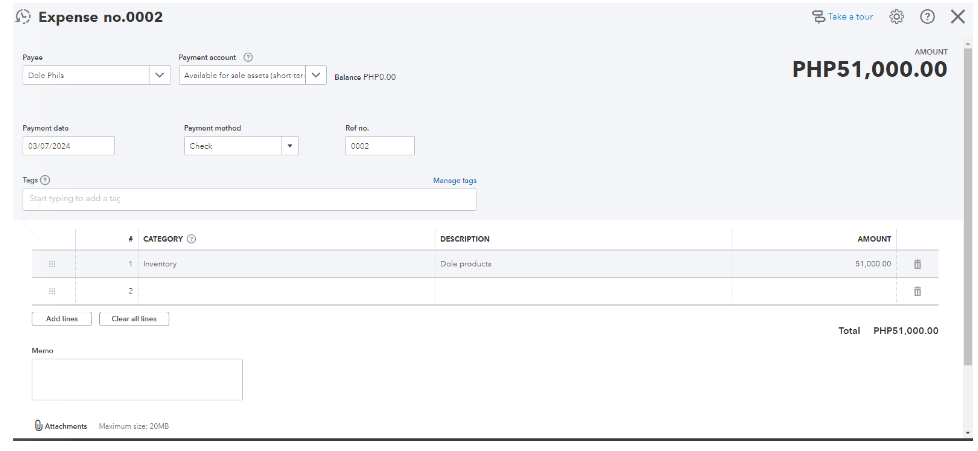This screenshot has width=978, height=451.
Task: Click the large PHP51,000.00 amount
Action: (x=869, y=69)
